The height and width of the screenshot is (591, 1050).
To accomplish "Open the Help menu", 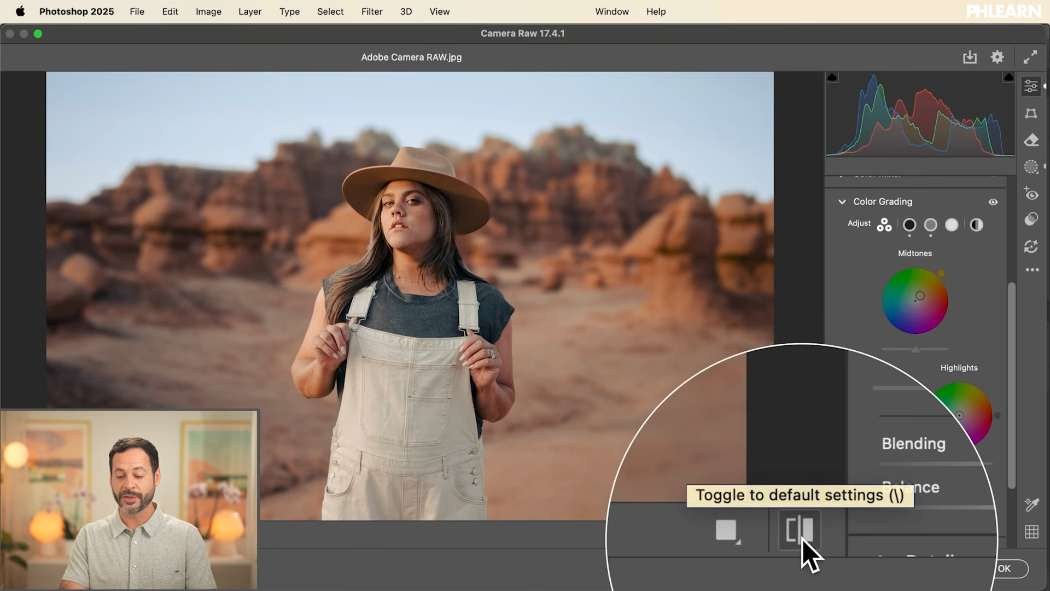I will coord(656,11).
